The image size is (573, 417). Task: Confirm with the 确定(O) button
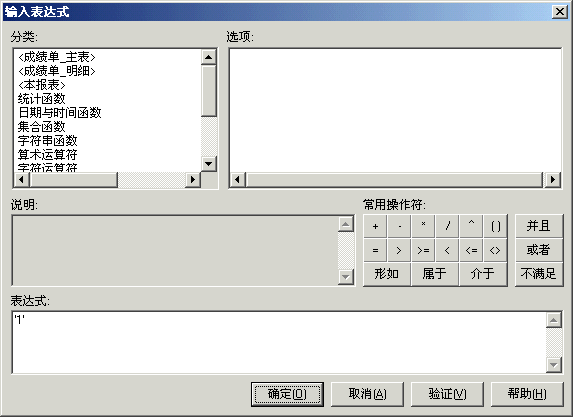coord(287,394)
